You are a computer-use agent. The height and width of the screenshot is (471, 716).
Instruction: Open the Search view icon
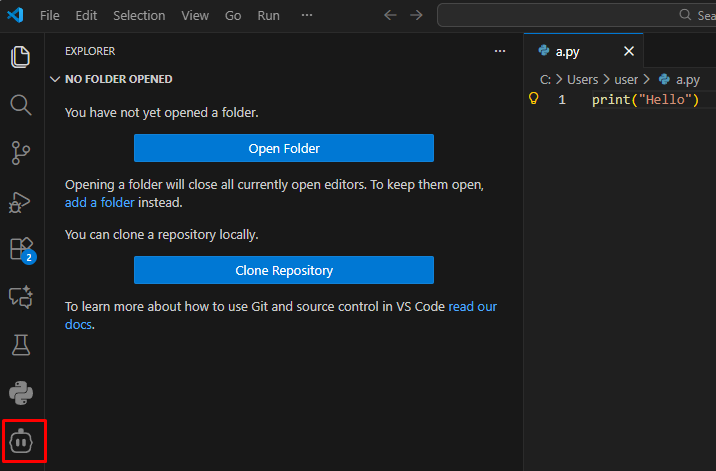coord(21,105)
